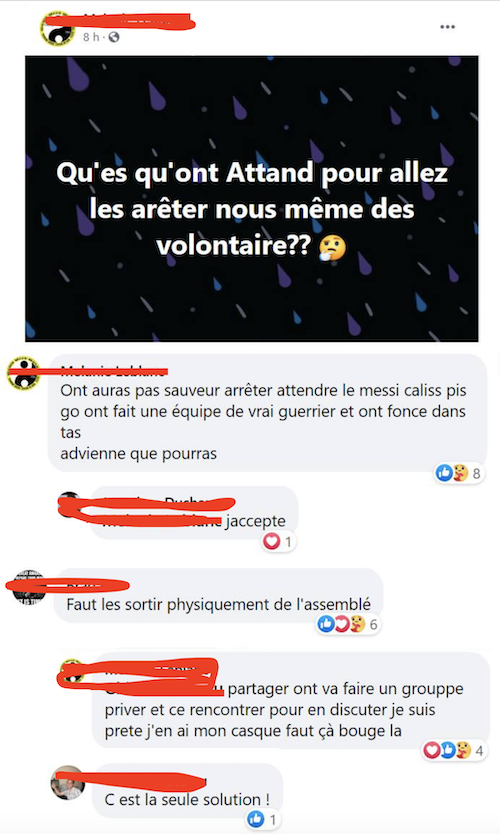Click the thinking emoji in the post image
The image size is (500, 834).
click(332, 248)
